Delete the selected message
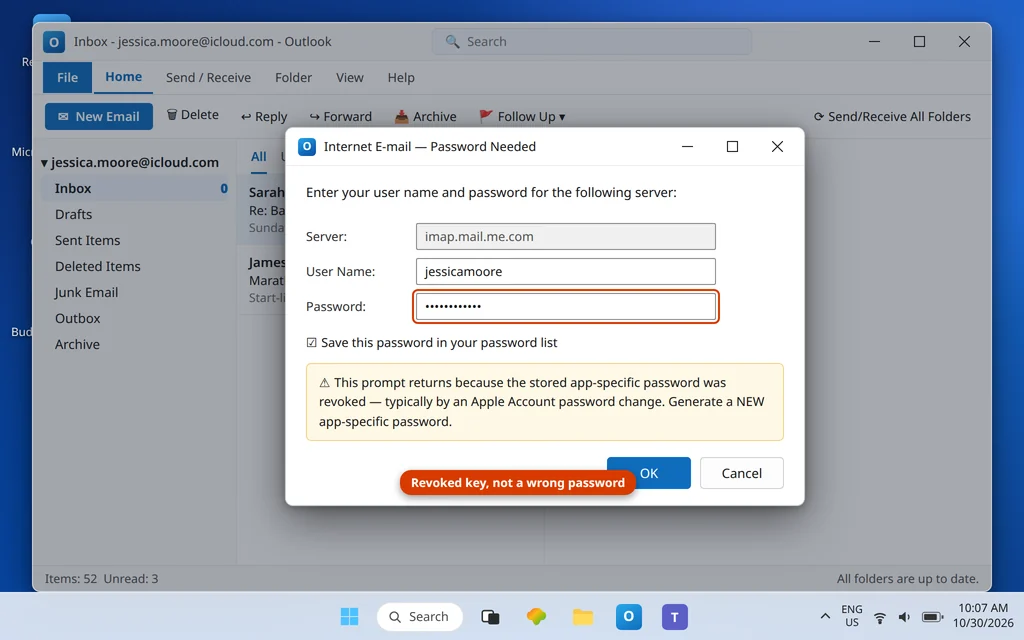 coord(193,115)
